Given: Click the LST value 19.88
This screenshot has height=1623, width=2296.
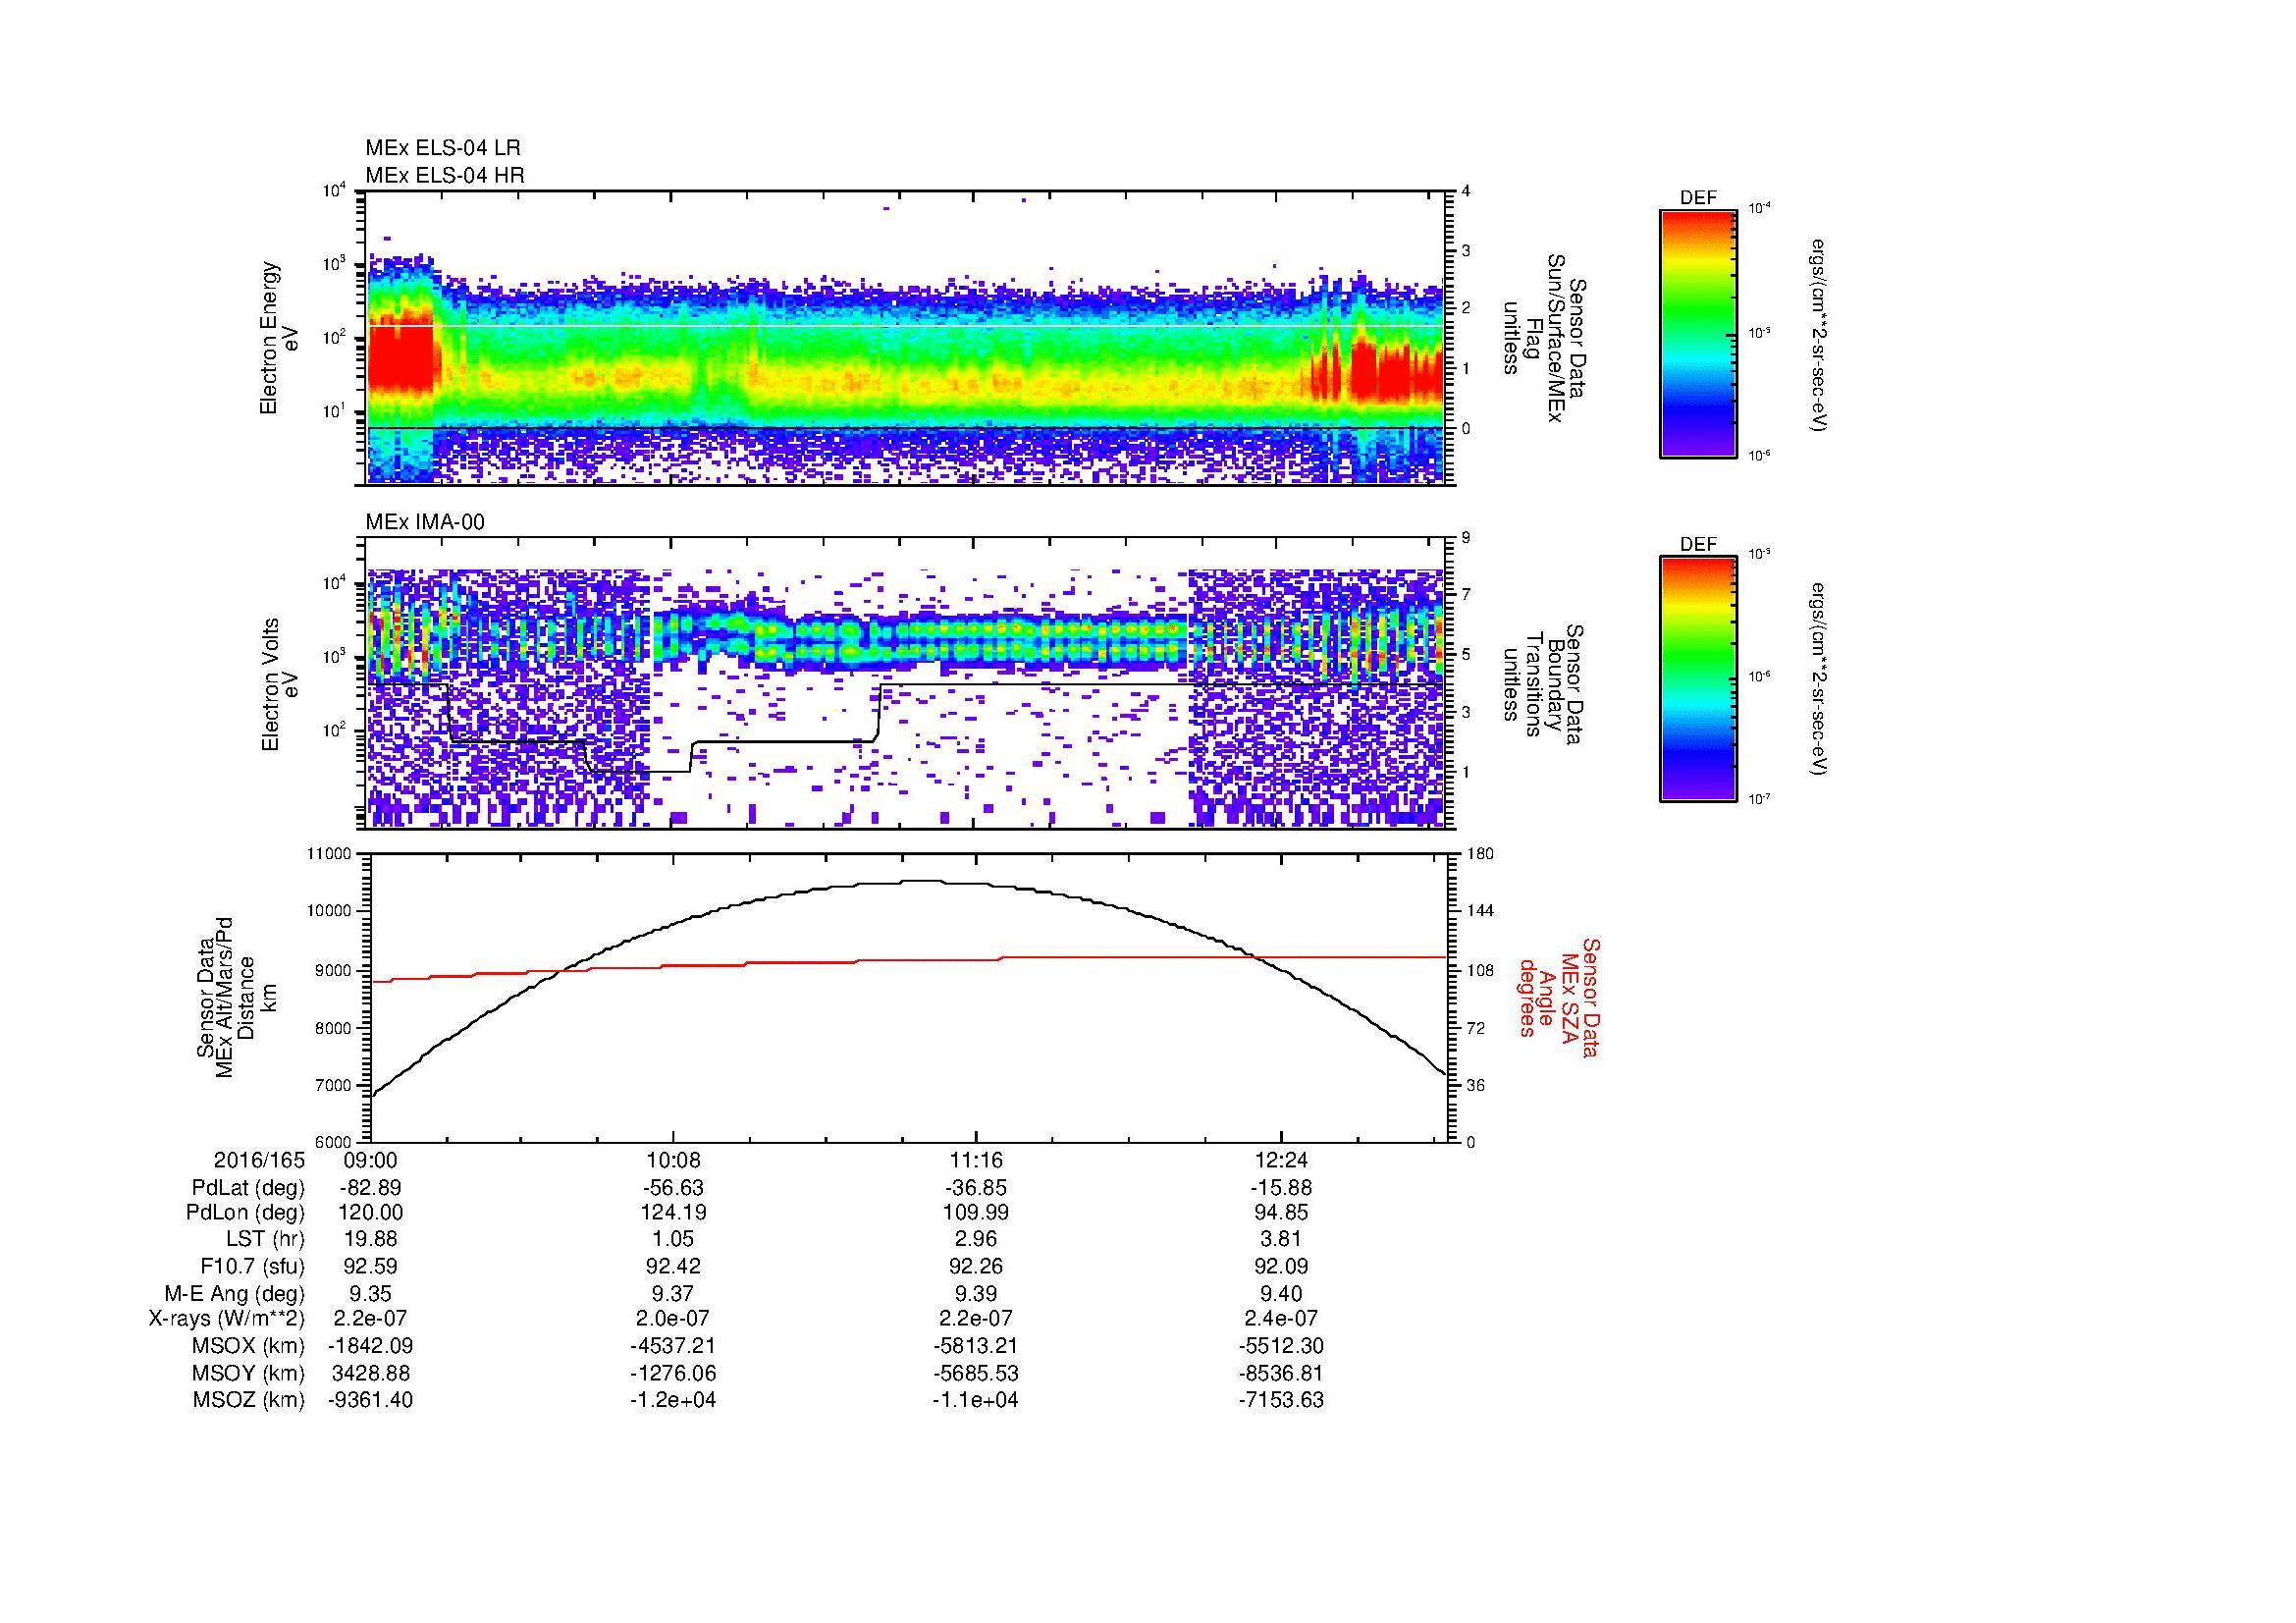Looking at the screenshot, I should click(370, 1240).
